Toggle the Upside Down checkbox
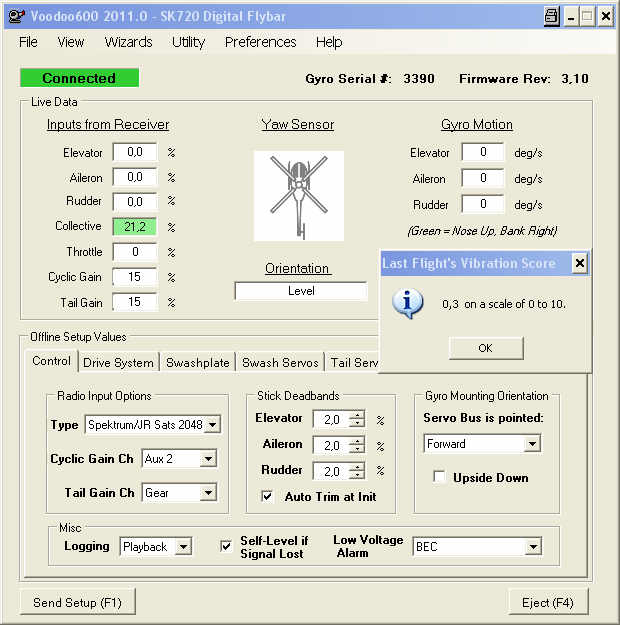 click(439, 477)
